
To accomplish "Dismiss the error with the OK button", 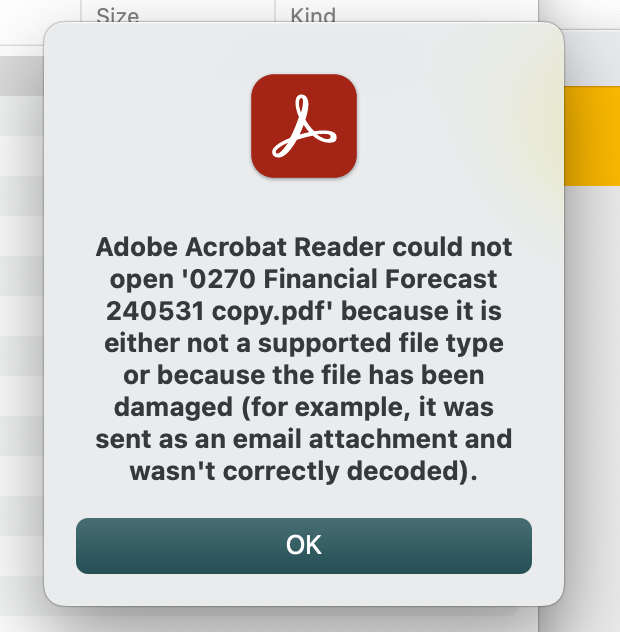I will (x=304, y=546).
